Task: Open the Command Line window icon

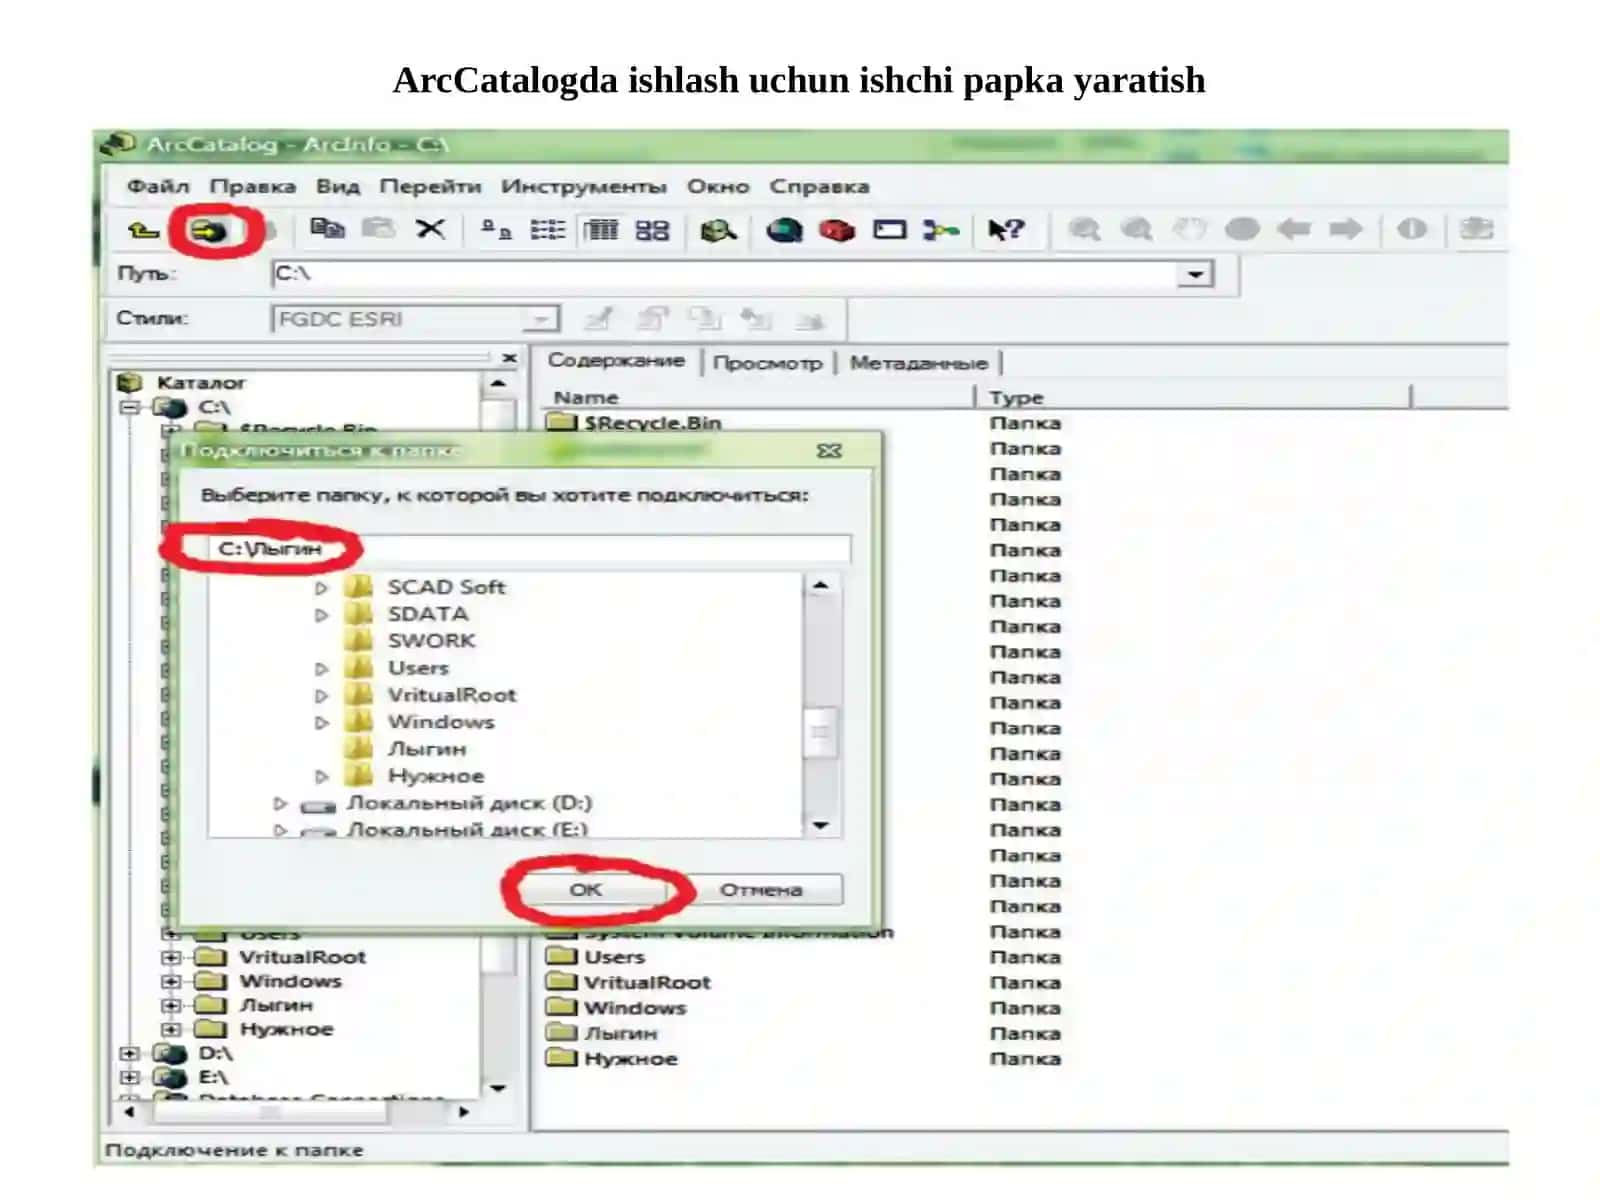Action: pos(889,230)
